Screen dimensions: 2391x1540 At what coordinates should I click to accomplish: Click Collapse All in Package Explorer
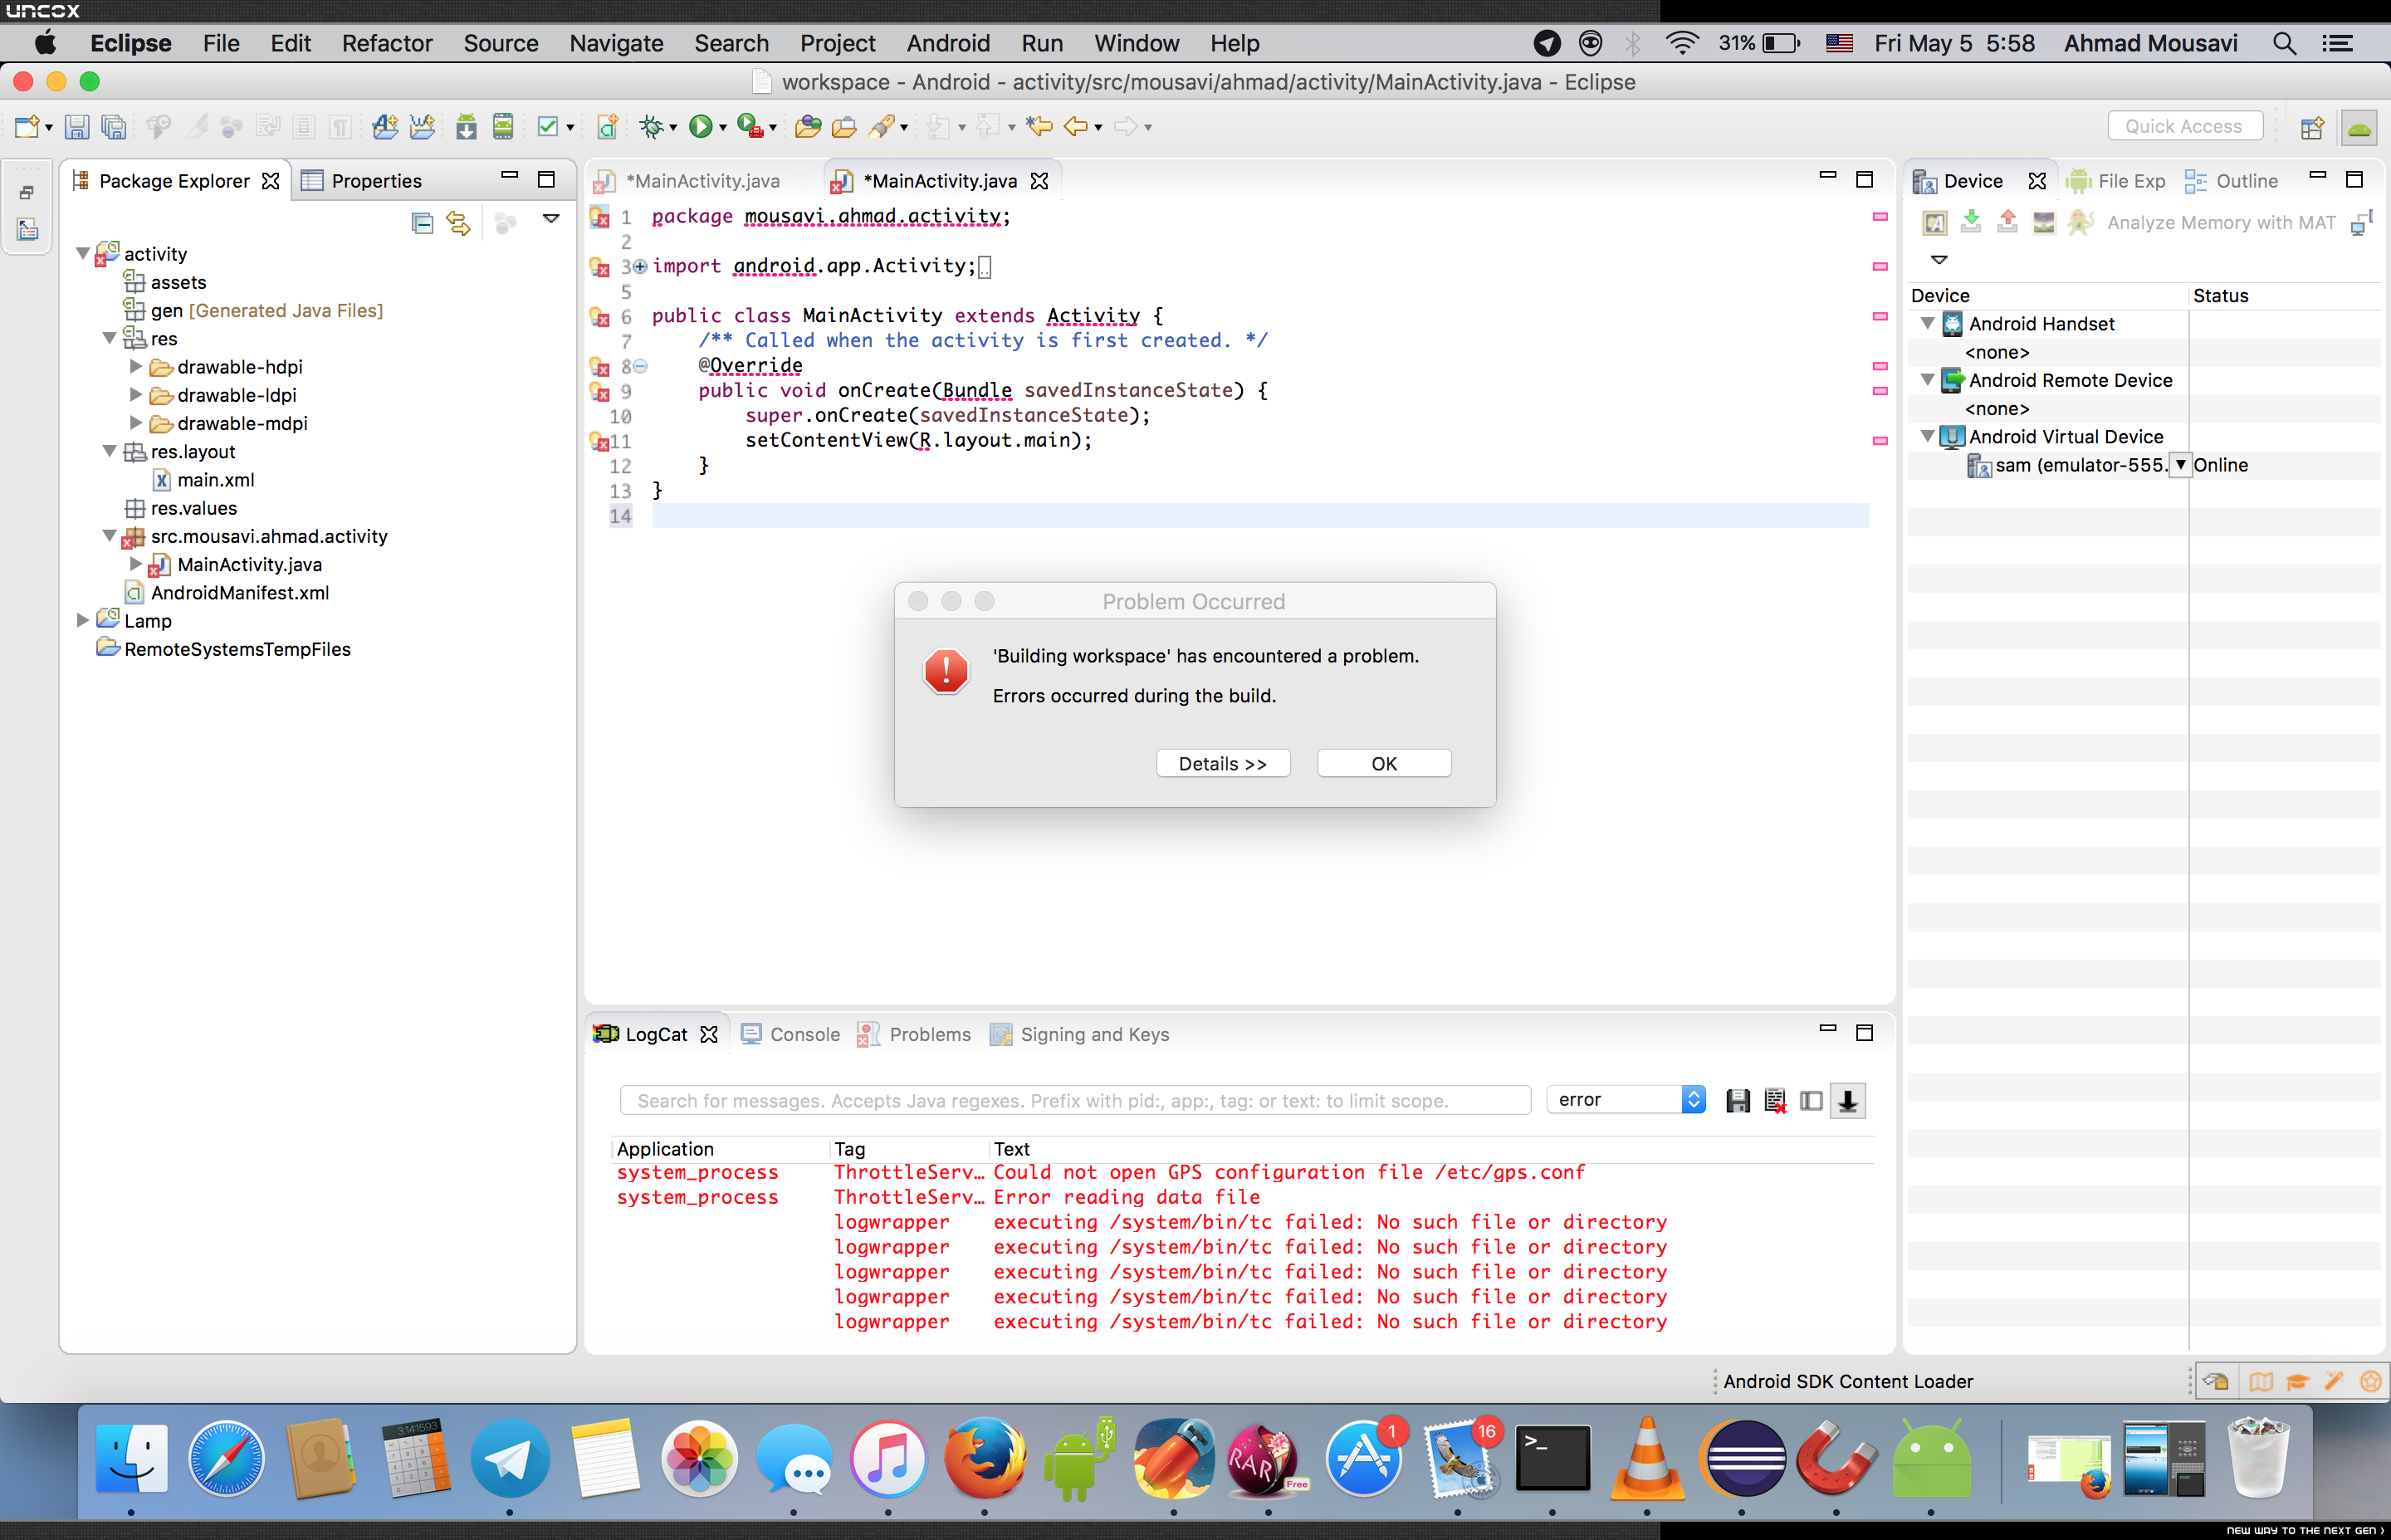(422, 223)
